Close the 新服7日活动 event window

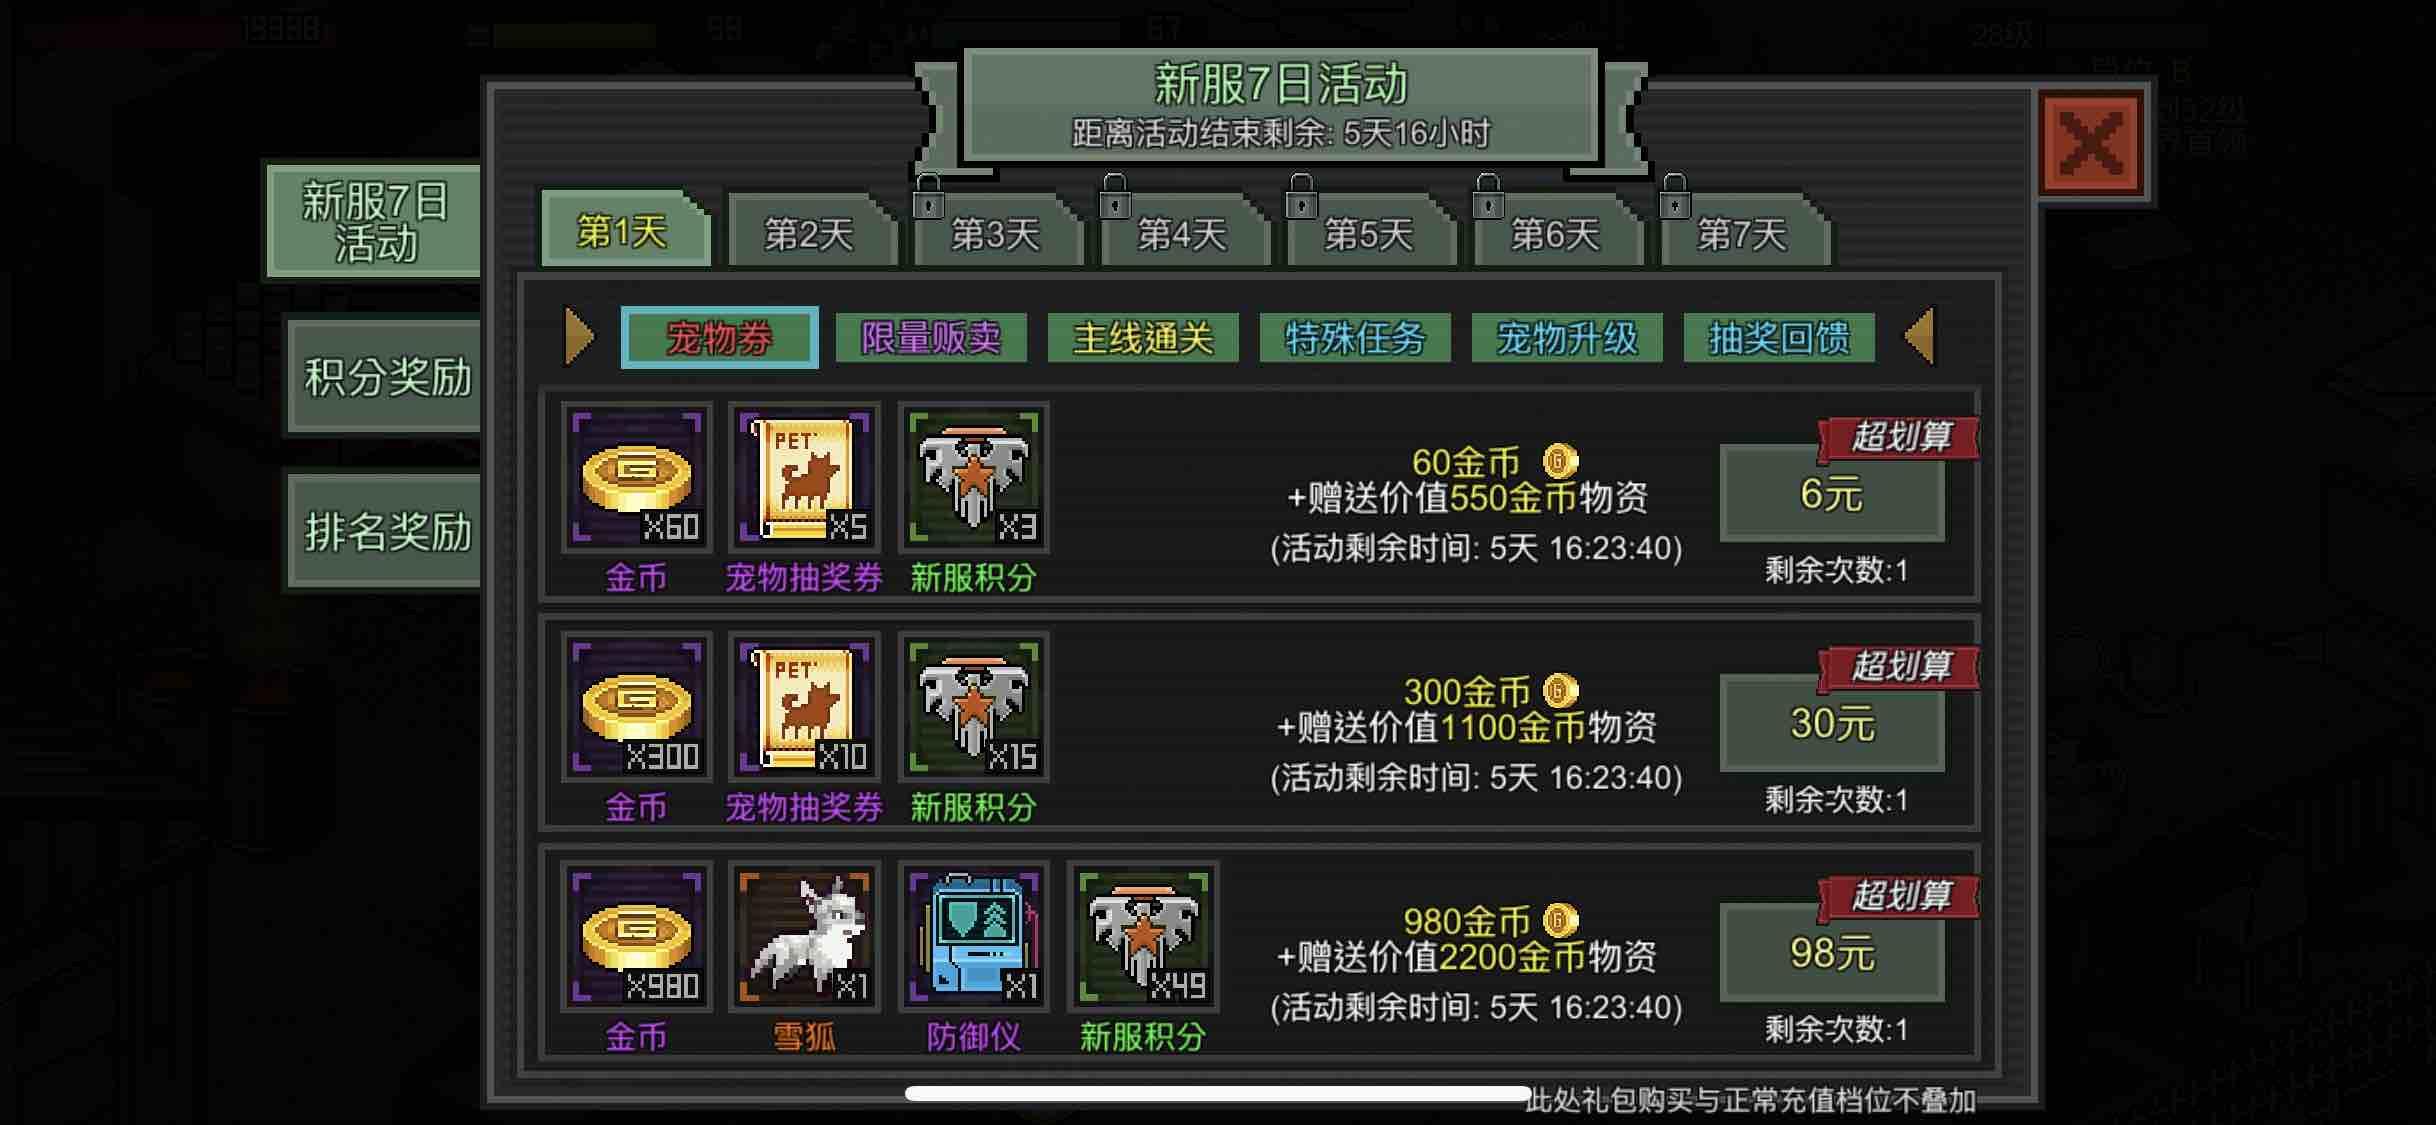pyautogui.click(x=2091, y=143)
